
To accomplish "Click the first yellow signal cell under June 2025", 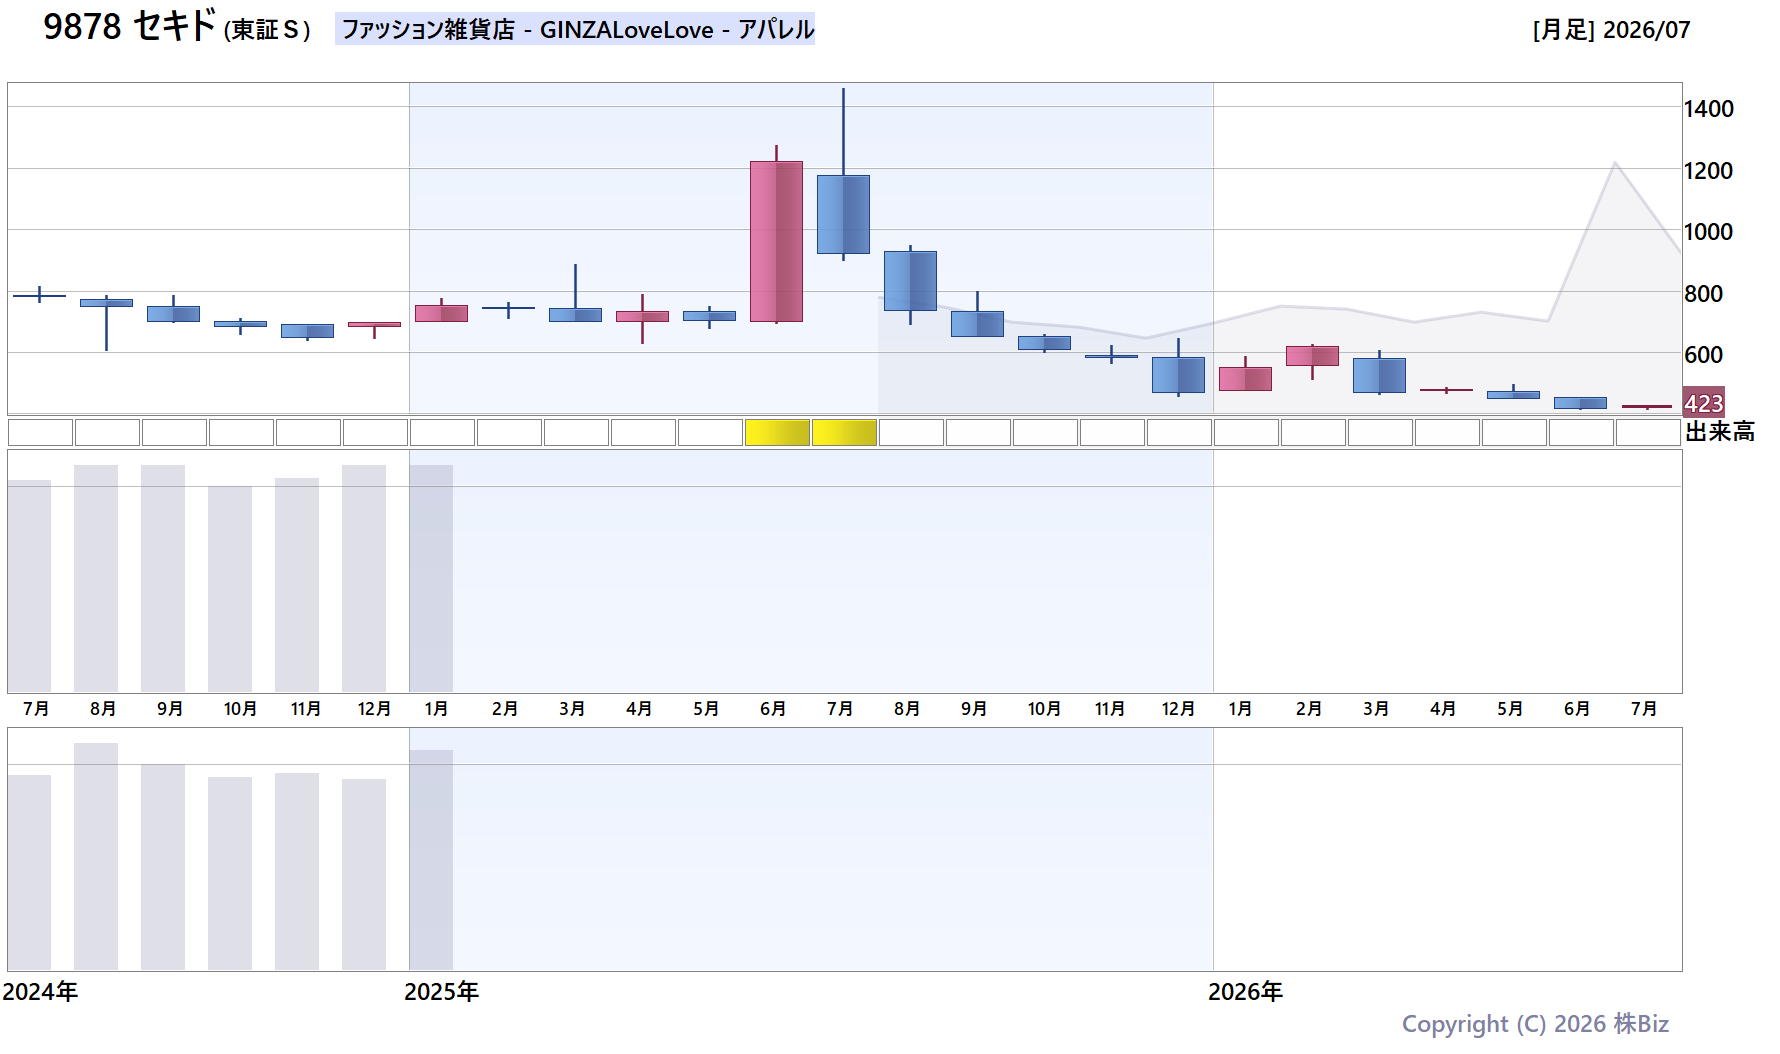I will point(777,433).
